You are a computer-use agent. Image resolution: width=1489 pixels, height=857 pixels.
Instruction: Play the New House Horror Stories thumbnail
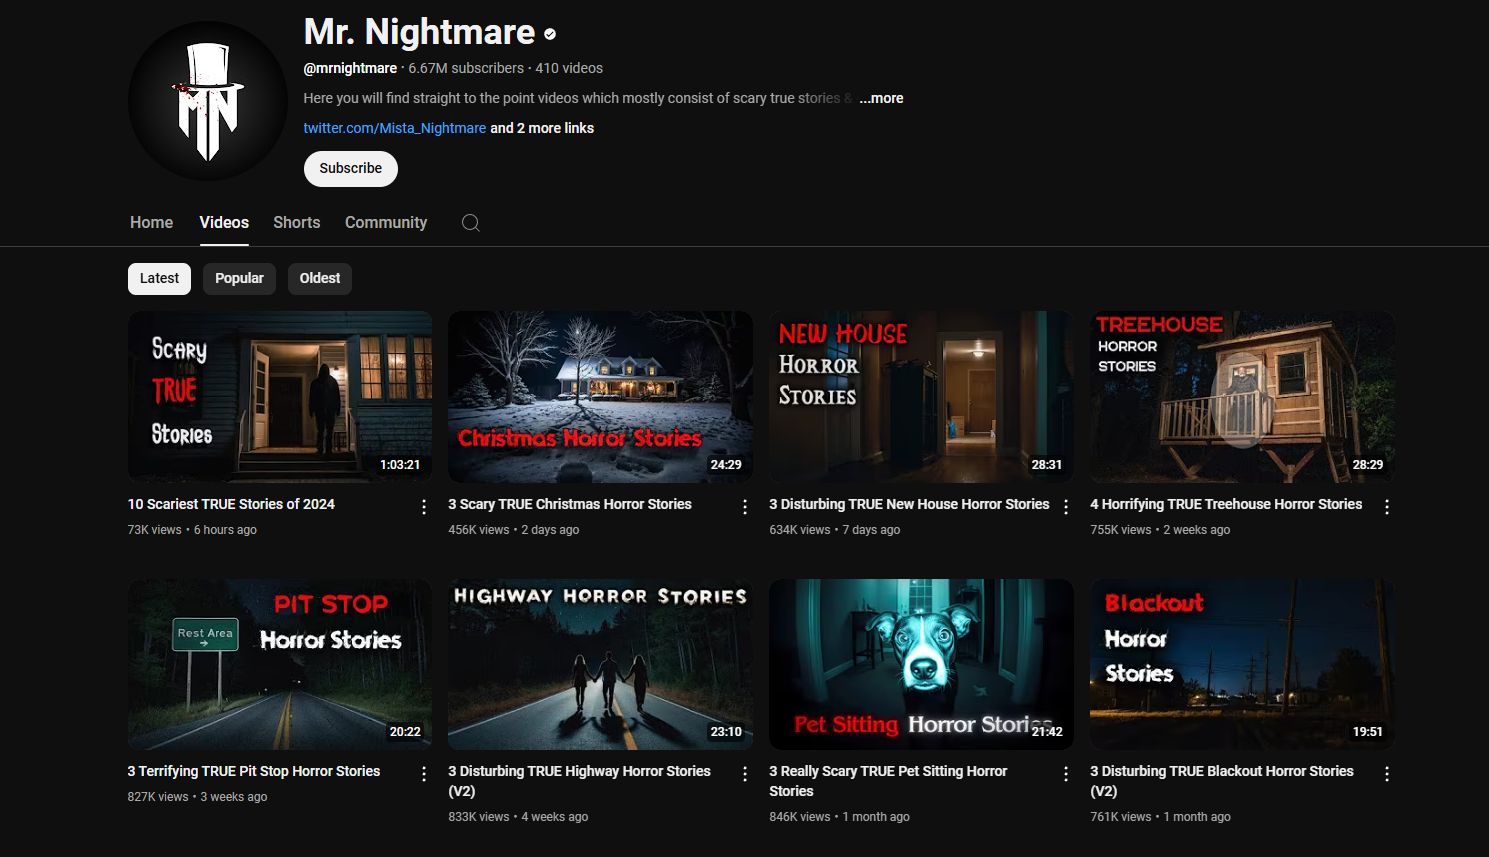[x=922, y=397]
